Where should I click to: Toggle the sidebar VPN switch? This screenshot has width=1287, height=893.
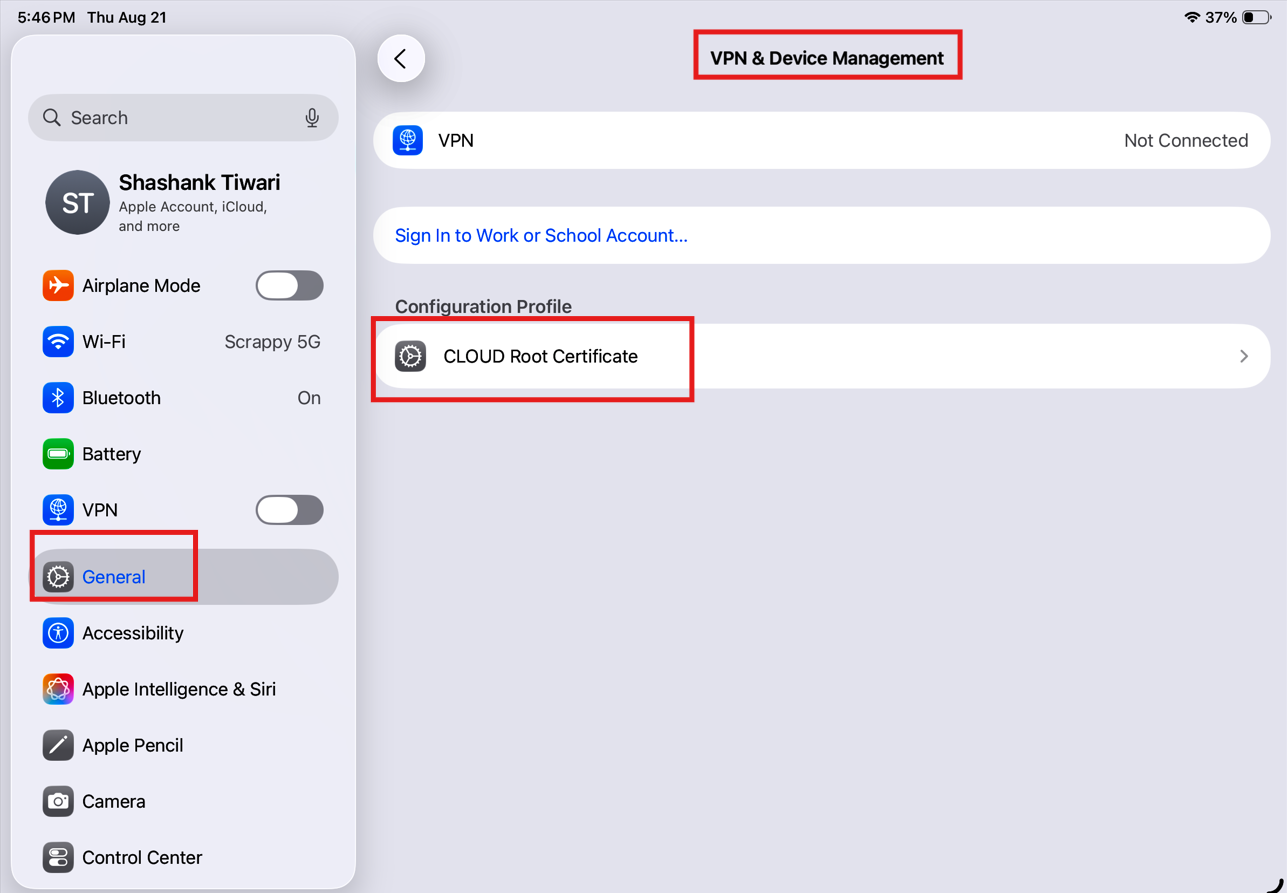pyautogui.click(x=289, y=510)
